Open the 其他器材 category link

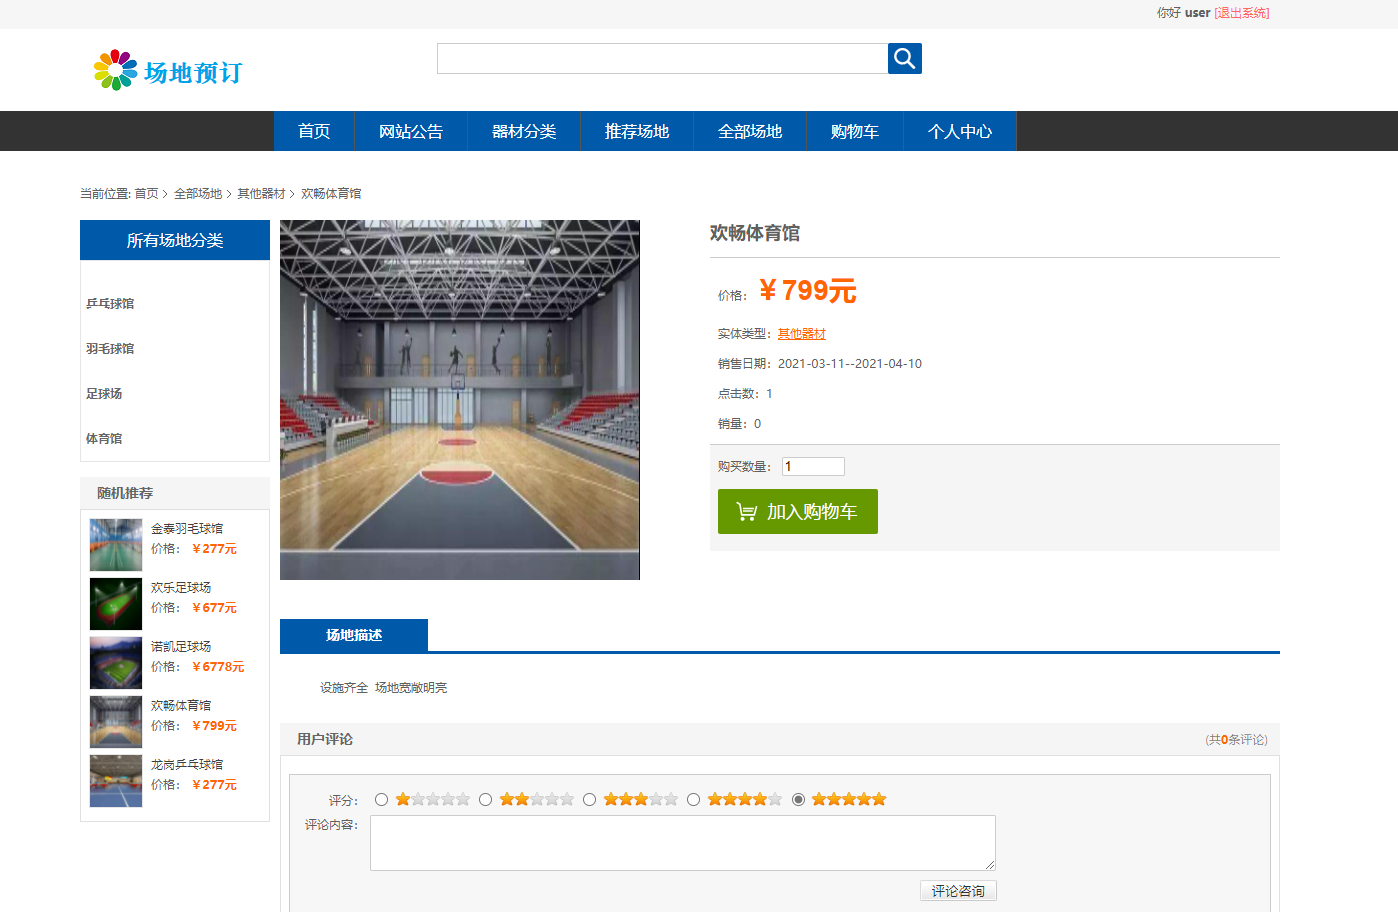coord(801,333)
